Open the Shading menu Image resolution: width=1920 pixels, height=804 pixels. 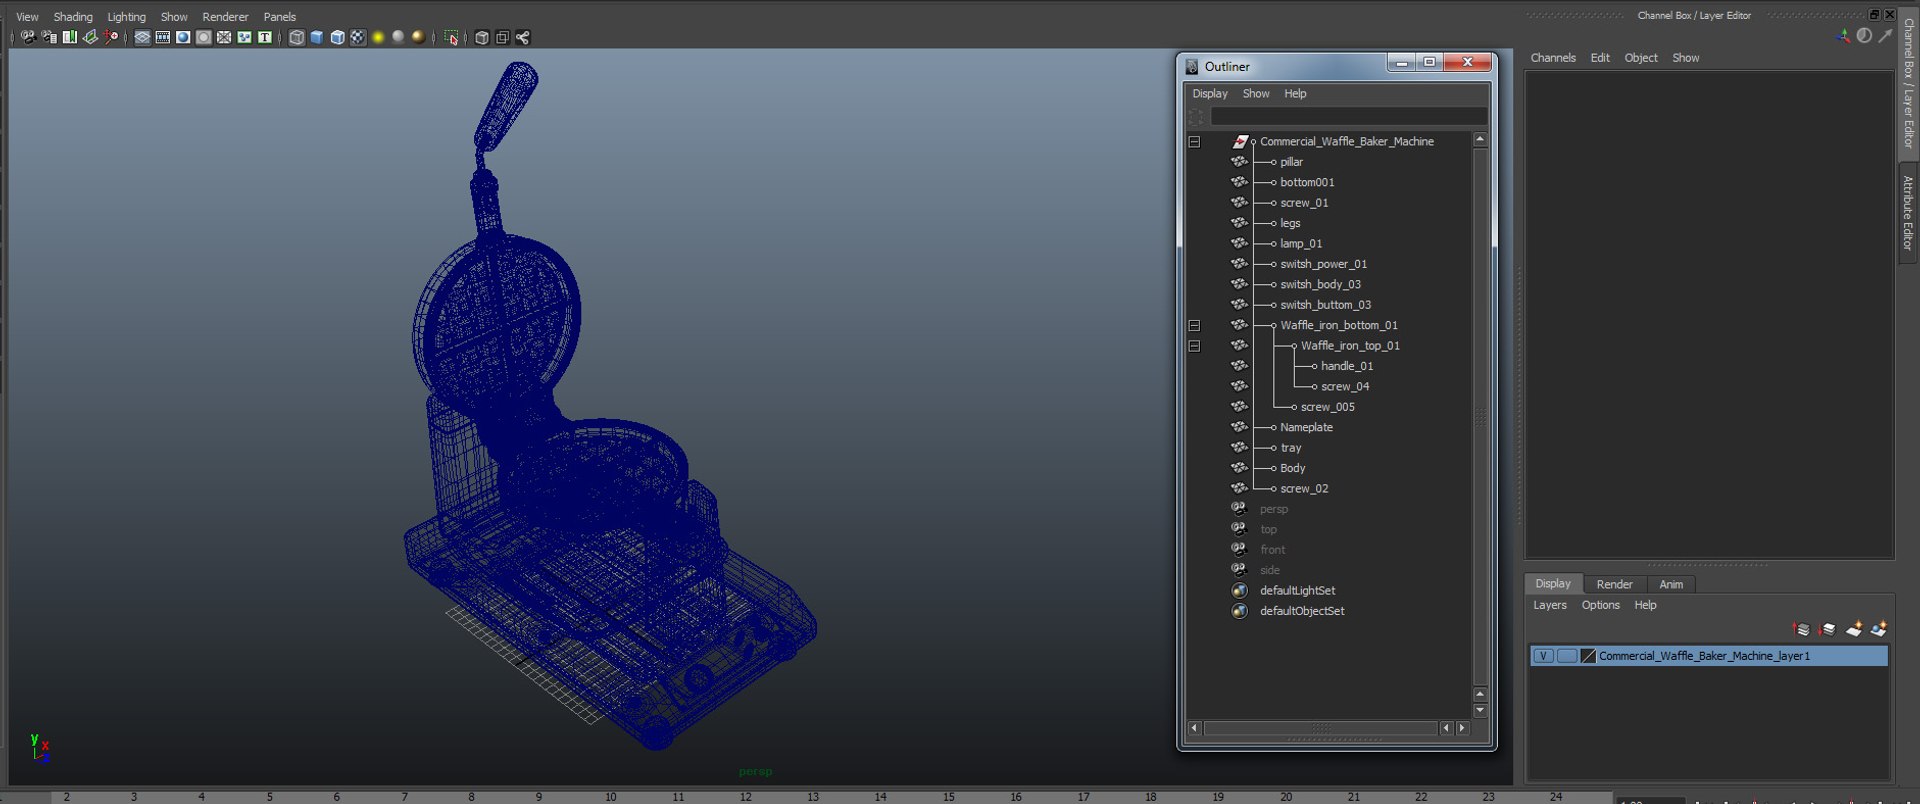[x=73, y=17]
